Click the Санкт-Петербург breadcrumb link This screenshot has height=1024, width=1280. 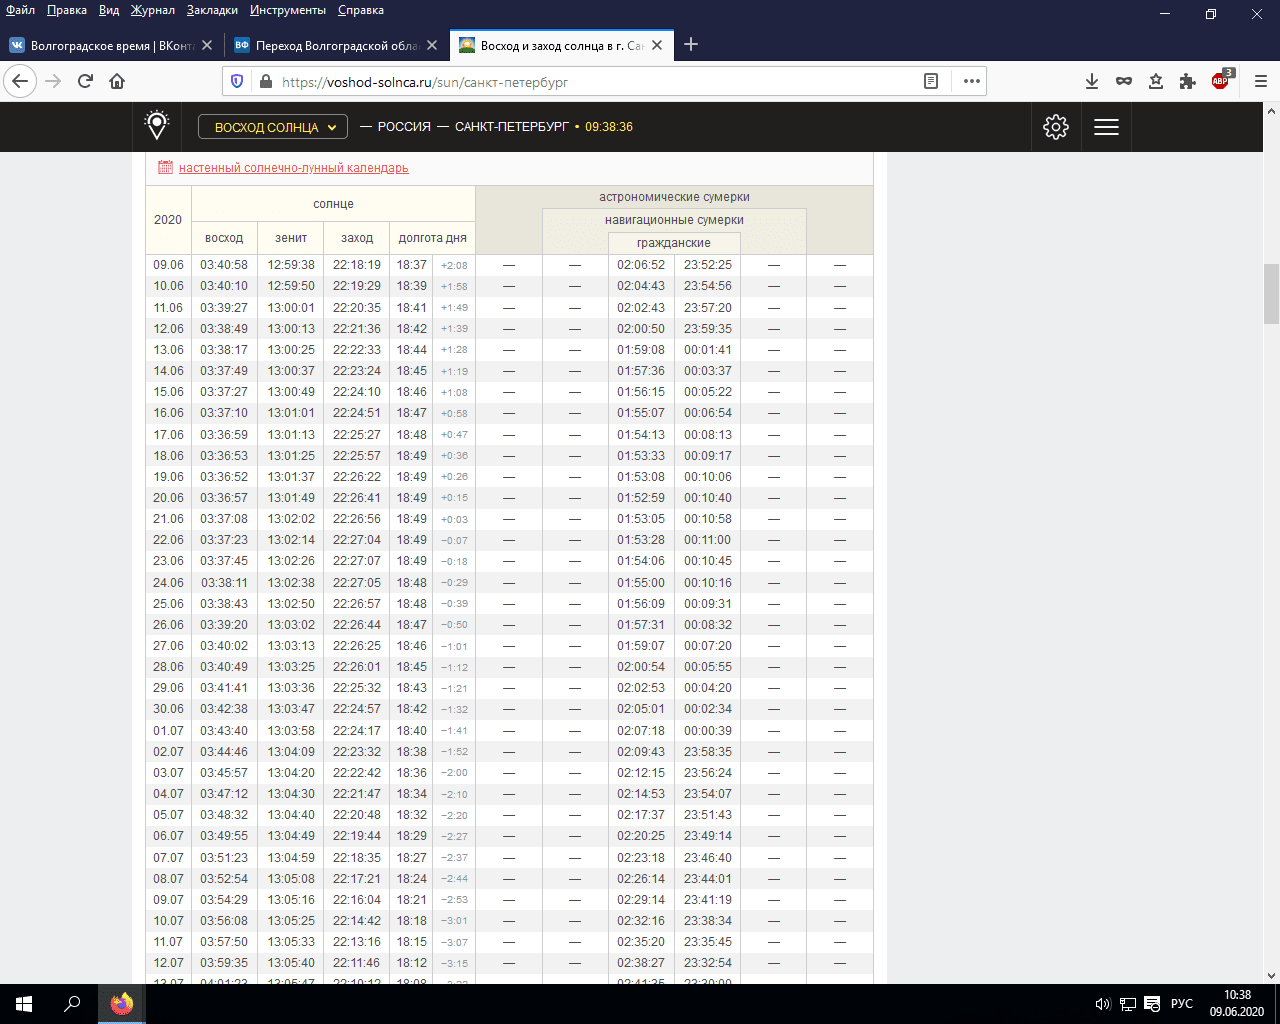[x=512, y=127]
